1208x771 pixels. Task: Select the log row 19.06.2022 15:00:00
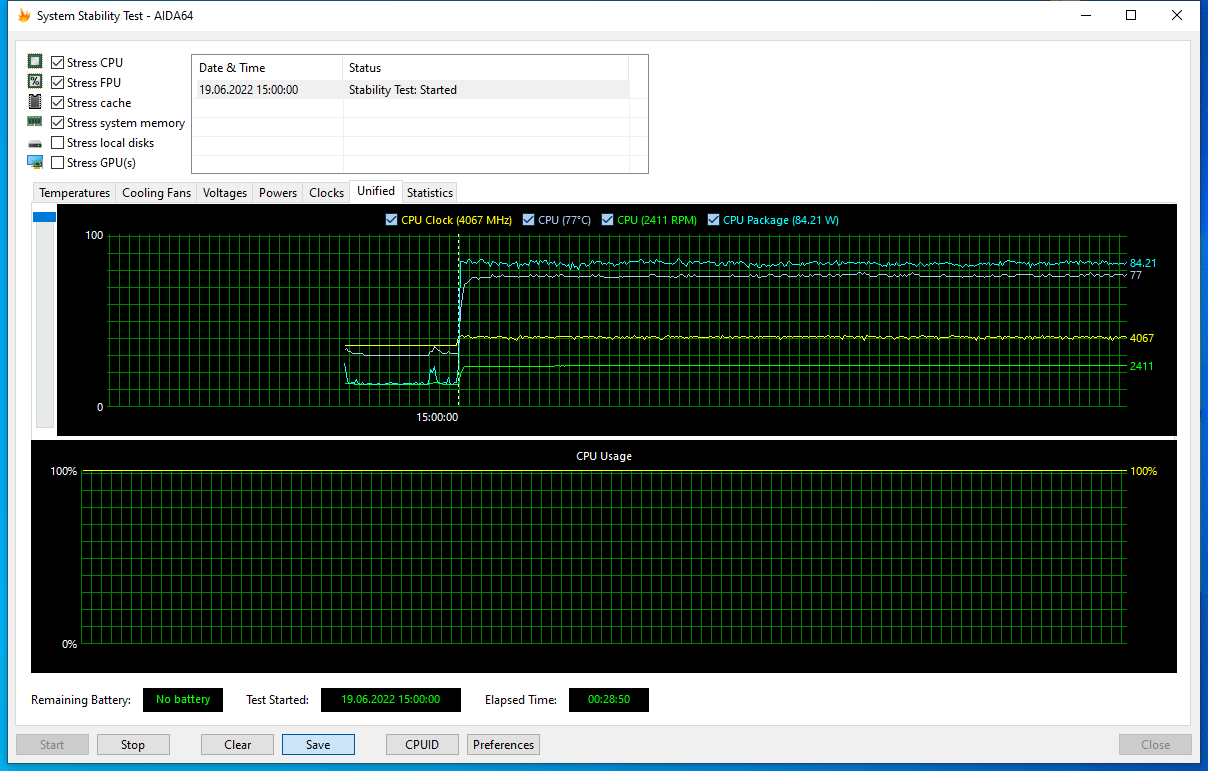coord(411,90)
